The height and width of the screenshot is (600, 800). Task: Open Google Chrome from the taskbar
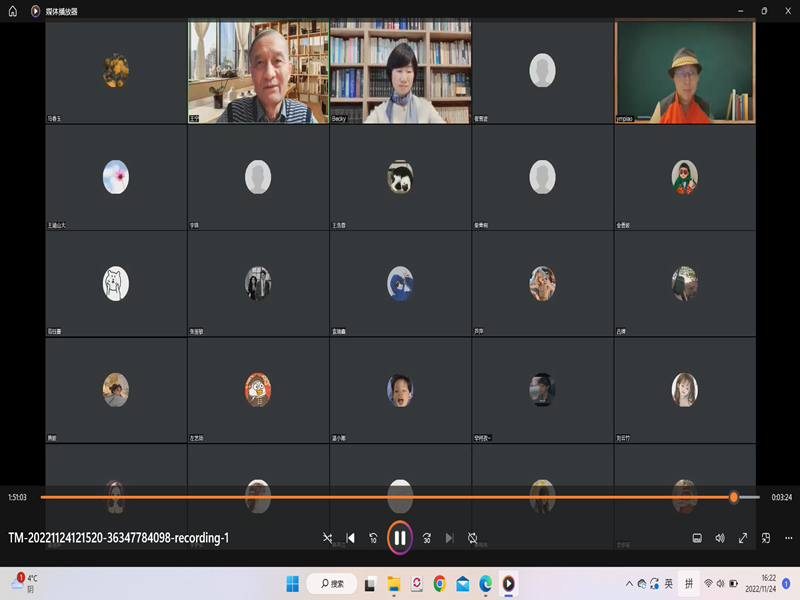439,583
